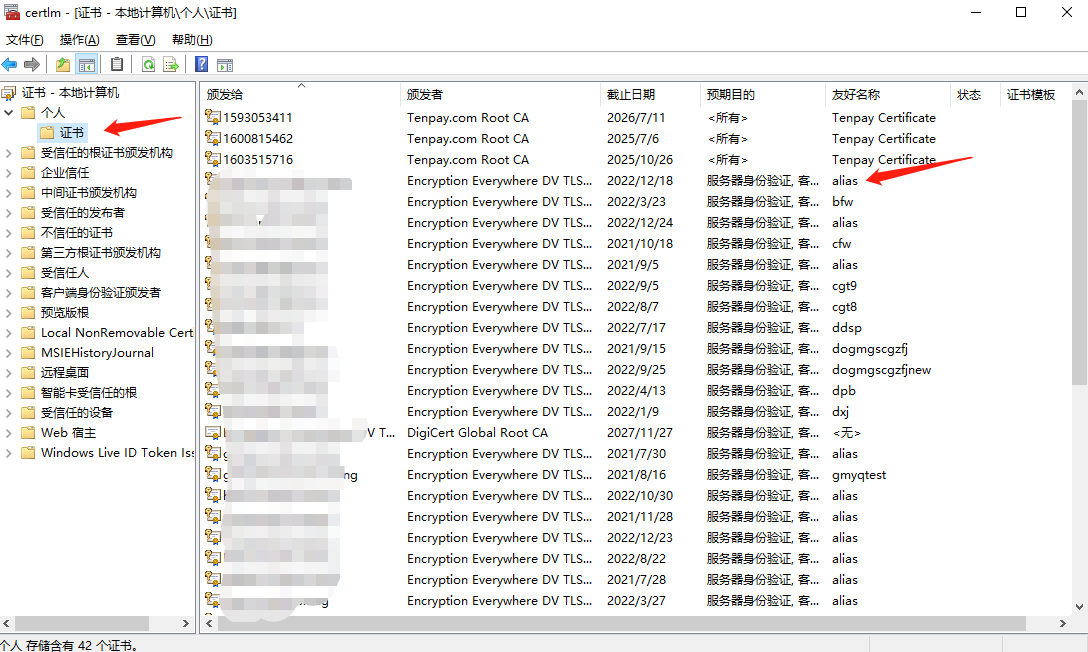This screenshot has height=652, width=1088.
Task: Expand the 不信任的证书 tree node
Action: click(8, 232)
